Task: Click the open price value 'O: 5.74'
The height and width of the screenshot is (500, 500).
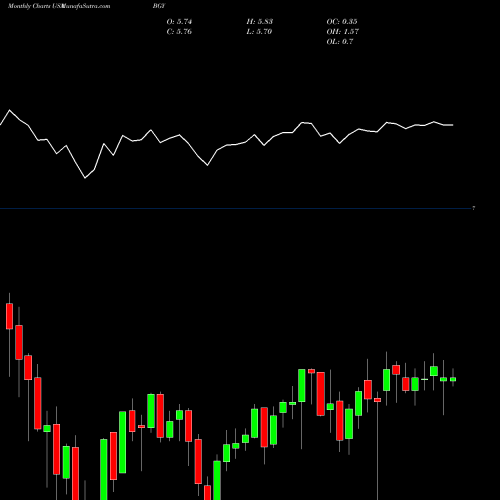Action: pyautogui.click(x=179, y=22)
